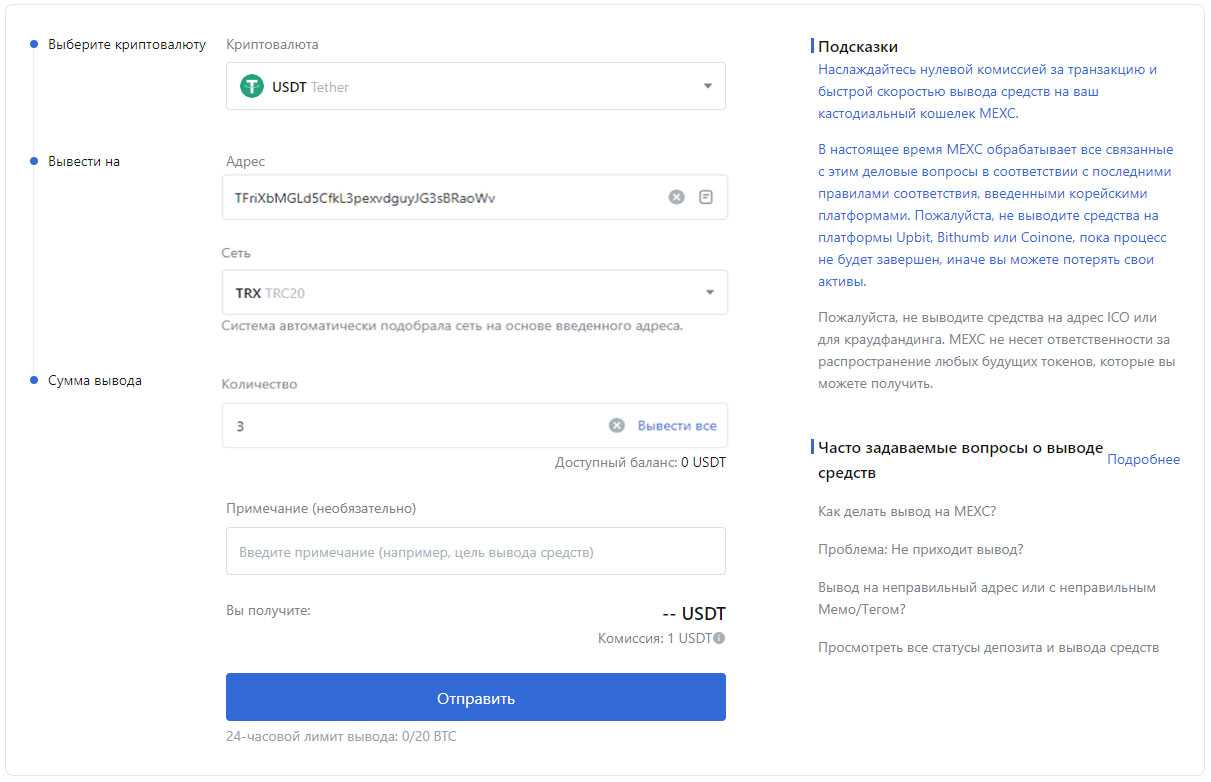Click the Сумма вывода step label

pyautogui.click(x=95, y=381)
